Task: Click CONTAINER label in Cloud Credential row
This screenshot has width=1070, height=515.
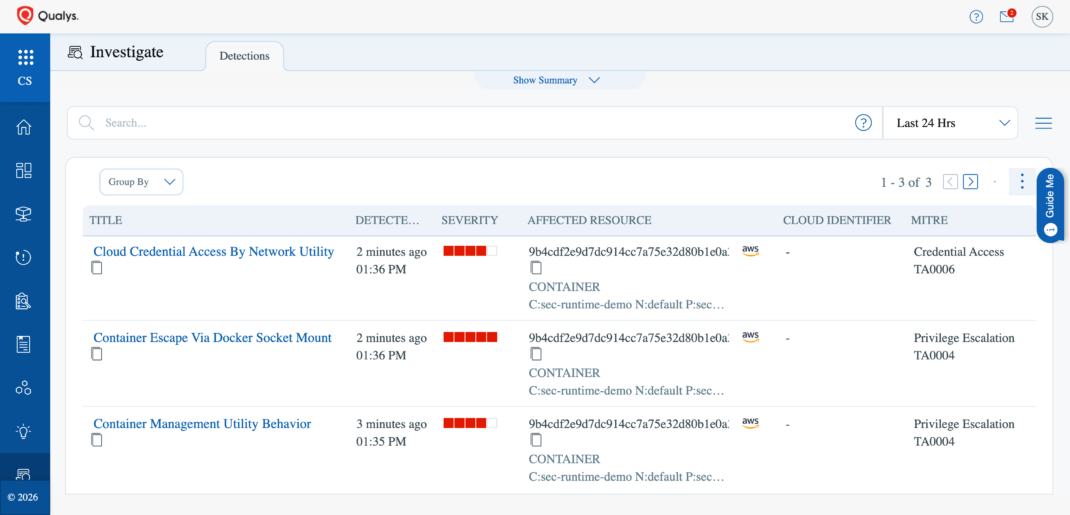Action: pyautogui.click(x=564, y=286)
